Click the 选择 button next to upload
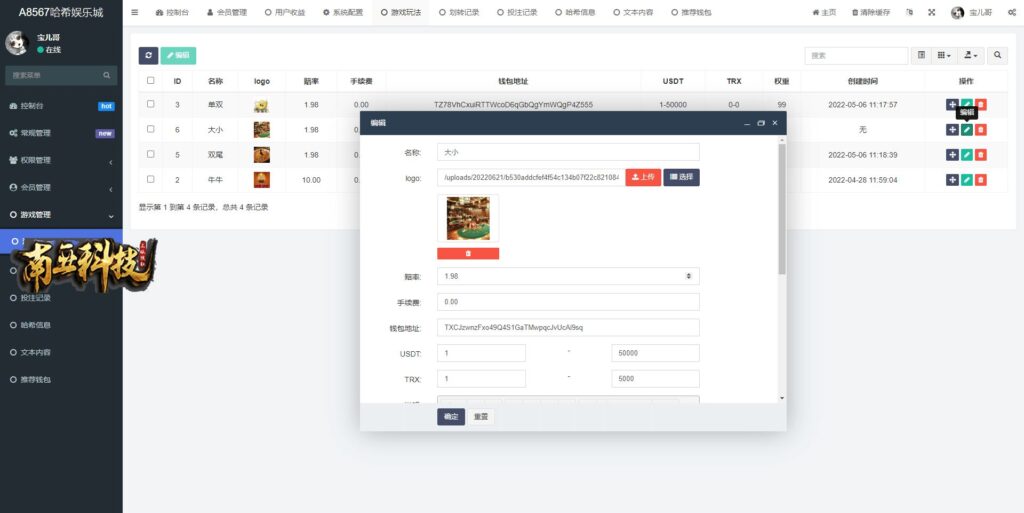Viewport: 1024px width, 513px height. point(681,177)
